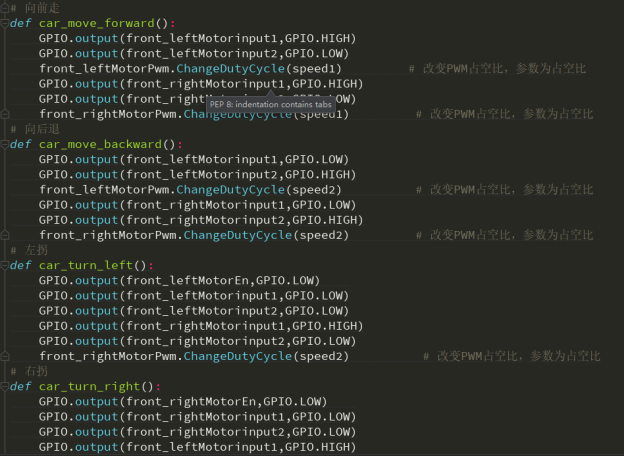The image size is (624, 456).
Task: Click front_rightMotorPwm speed2 line in car_turn_left
Action: pos(194,357)
